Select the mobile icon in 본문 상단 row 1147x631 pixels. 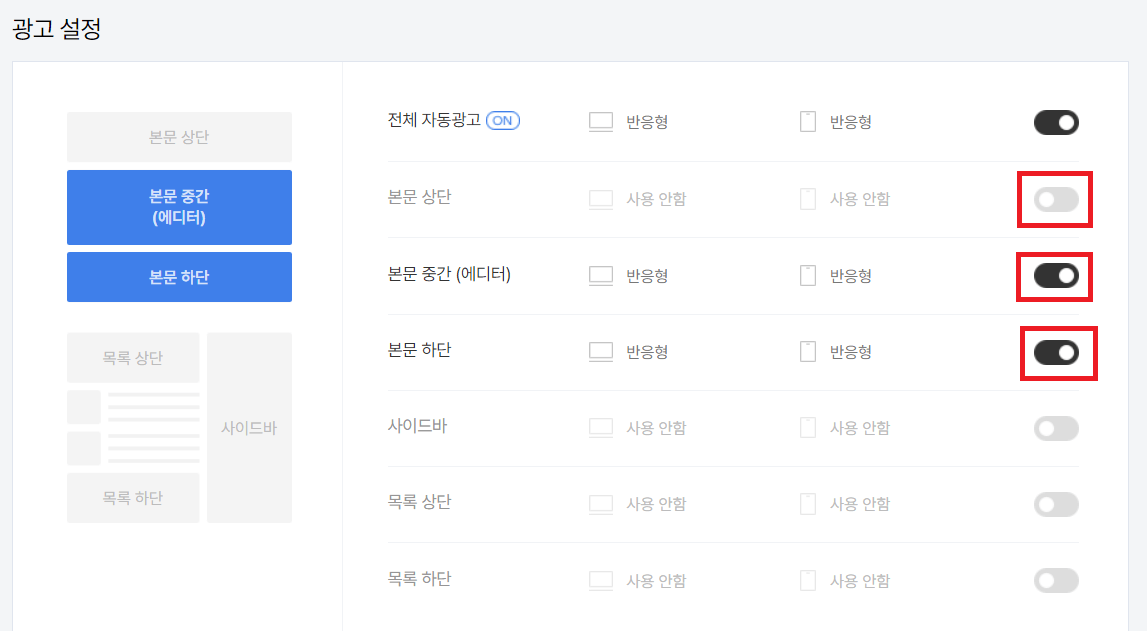click(x=807, y=198)
